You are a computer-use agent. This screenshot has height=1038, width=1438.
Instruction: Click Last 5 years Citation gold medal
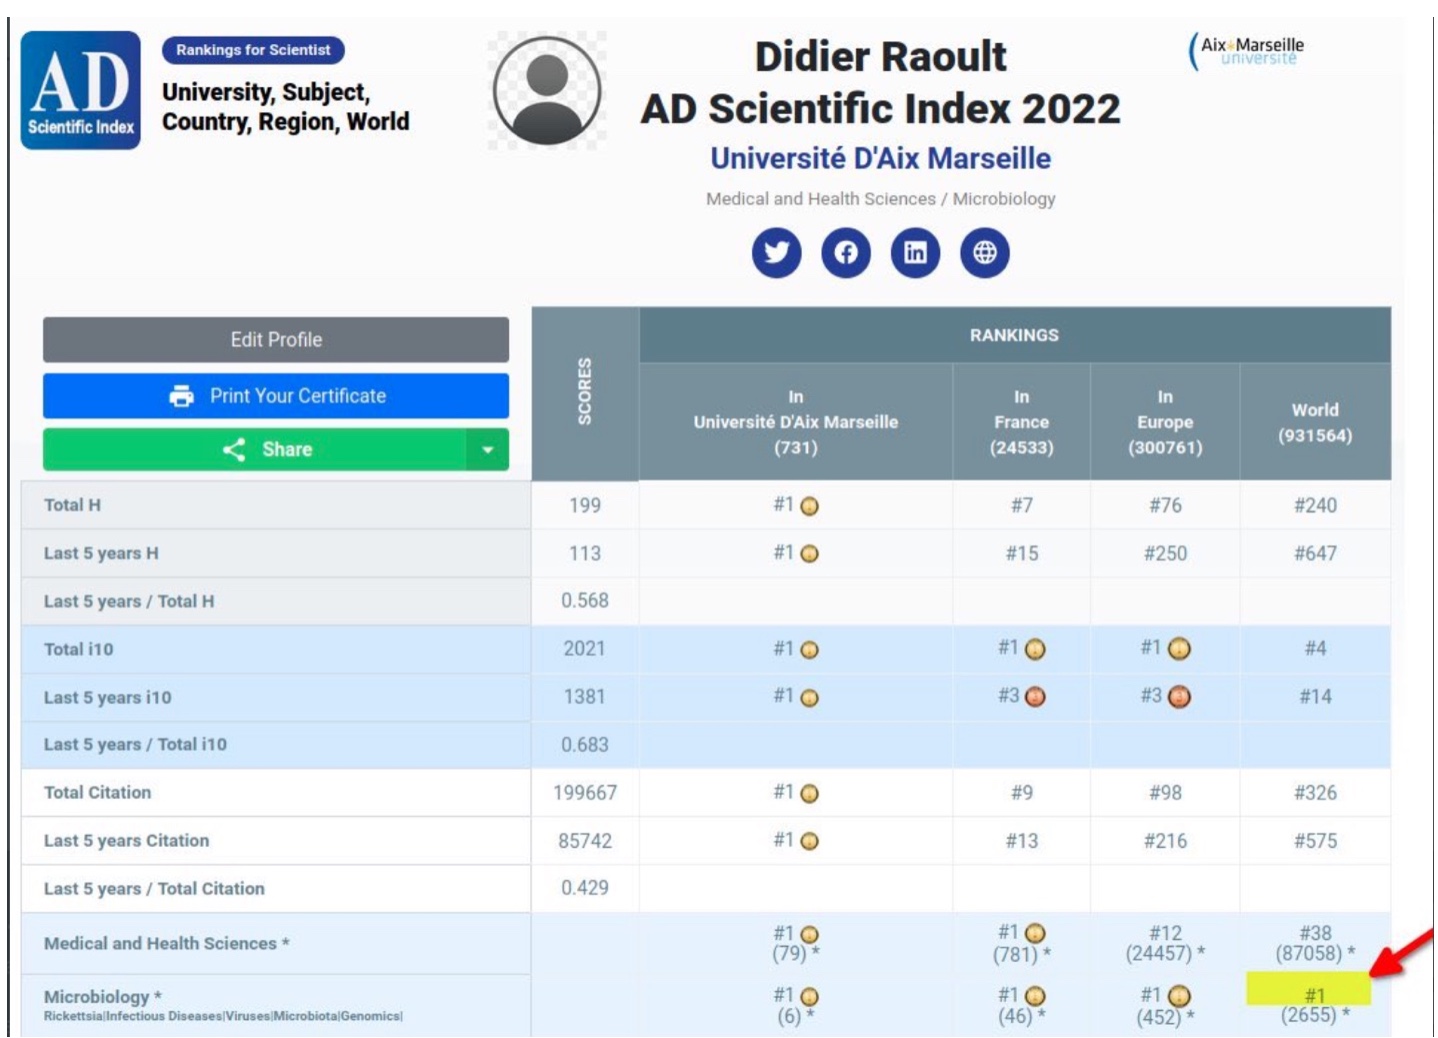click(810, 842)
